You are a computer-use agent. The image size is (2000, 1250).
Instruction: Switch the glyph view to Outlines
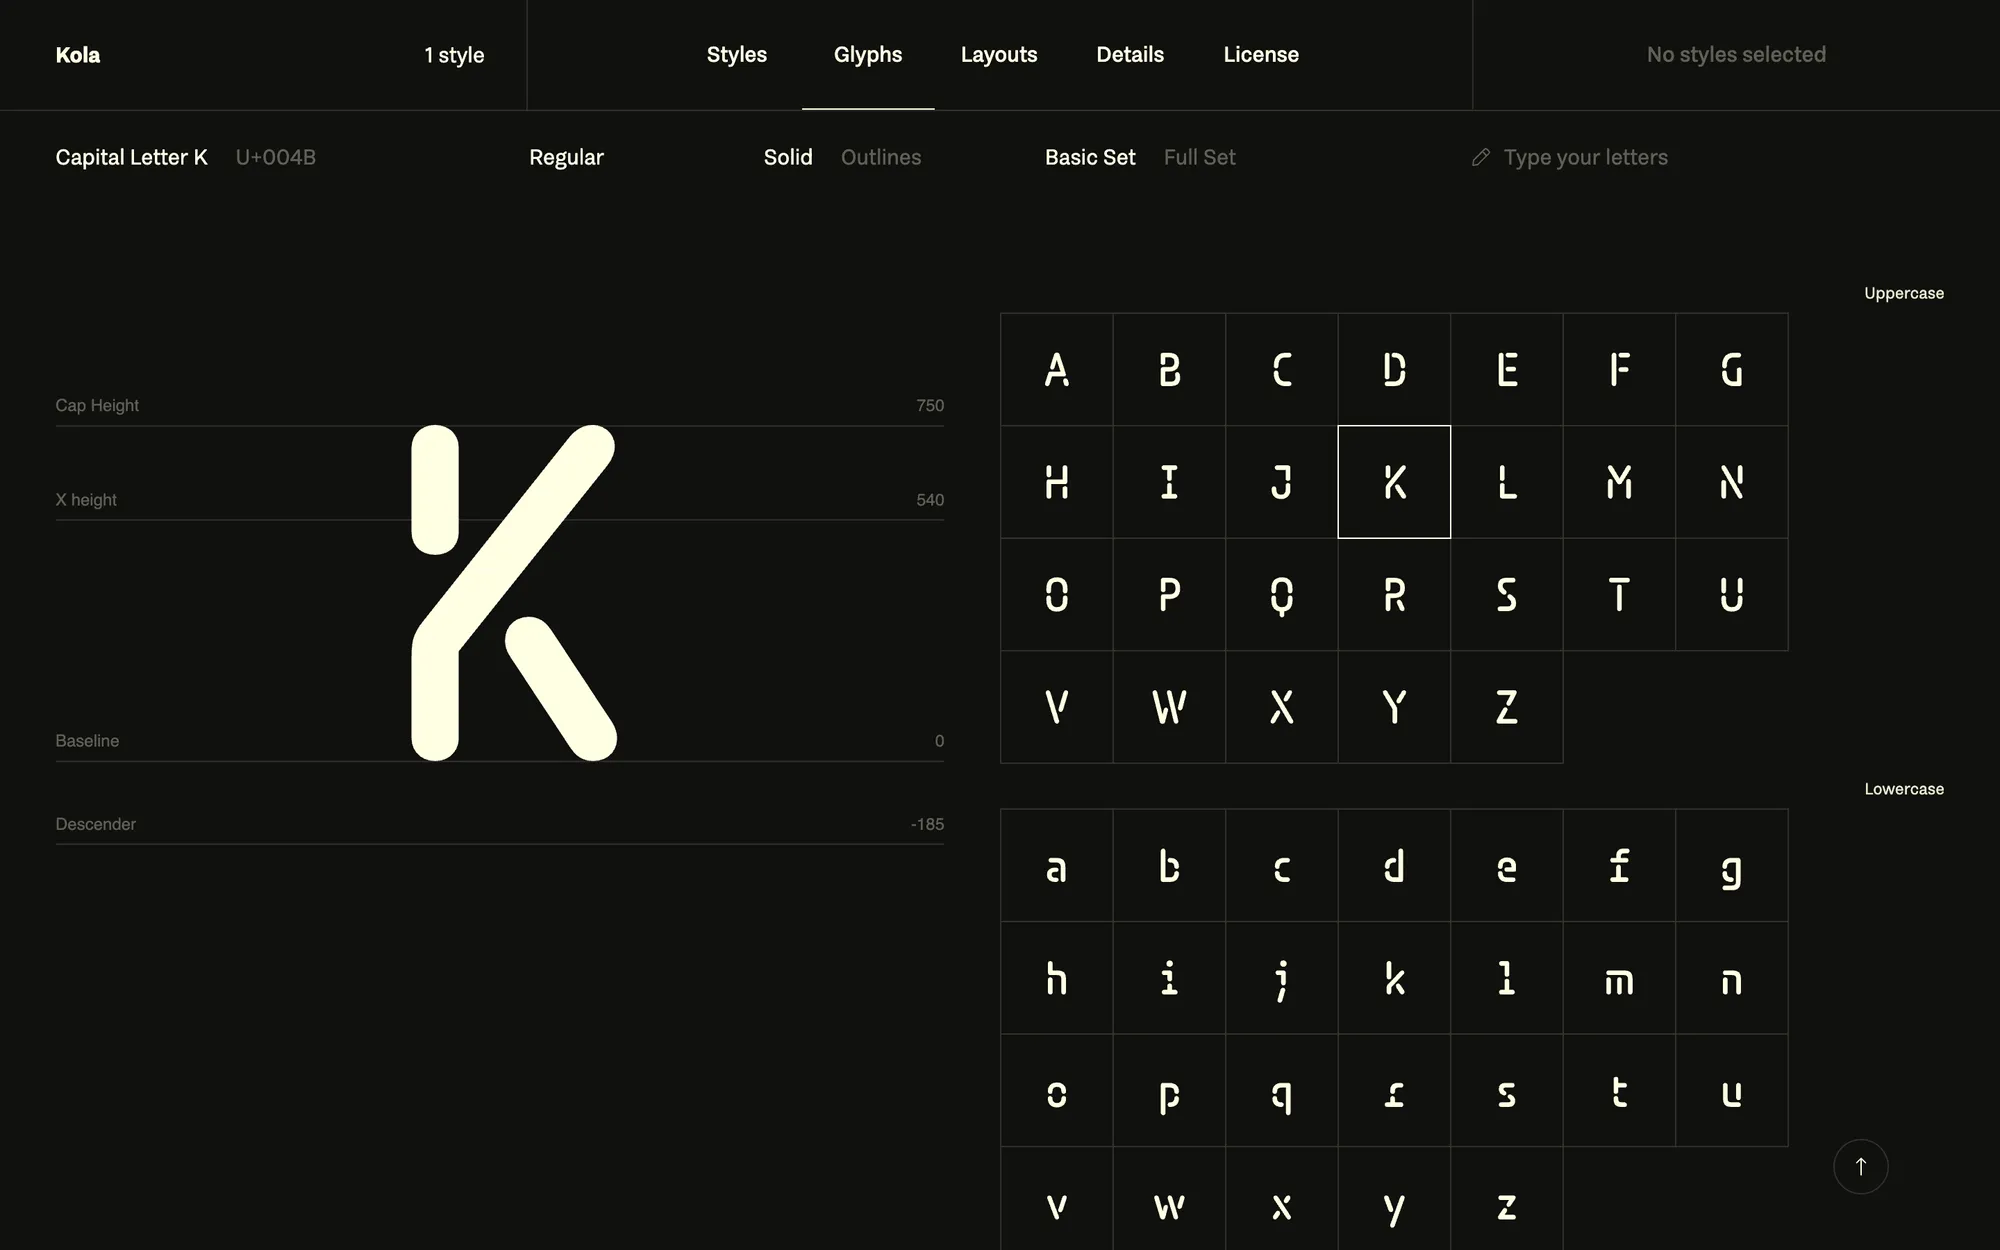880,157
